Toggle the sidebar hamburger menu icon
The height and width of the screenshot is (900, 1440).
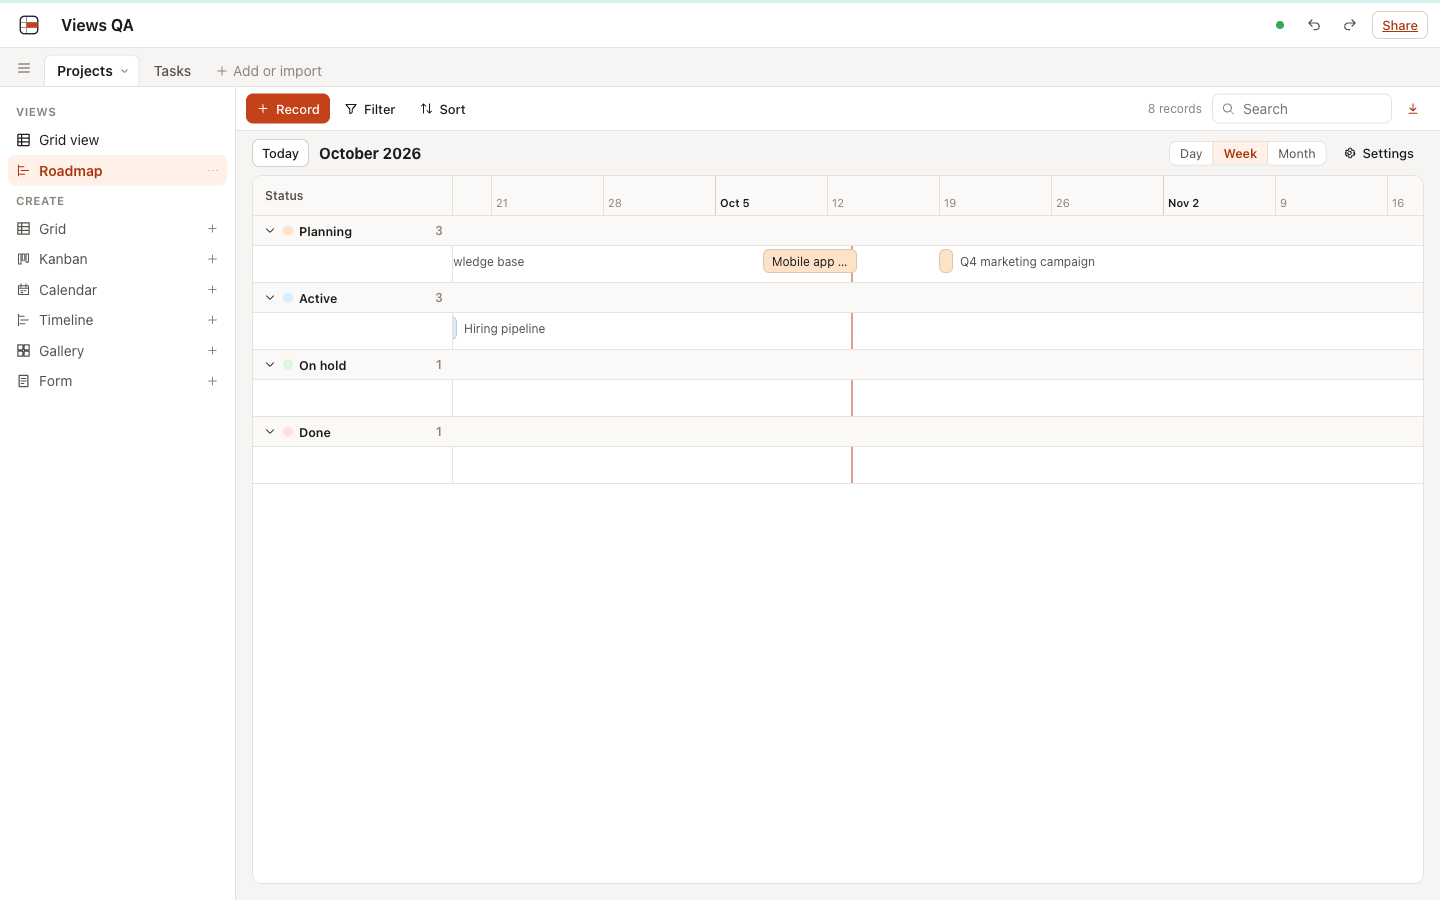24,69
